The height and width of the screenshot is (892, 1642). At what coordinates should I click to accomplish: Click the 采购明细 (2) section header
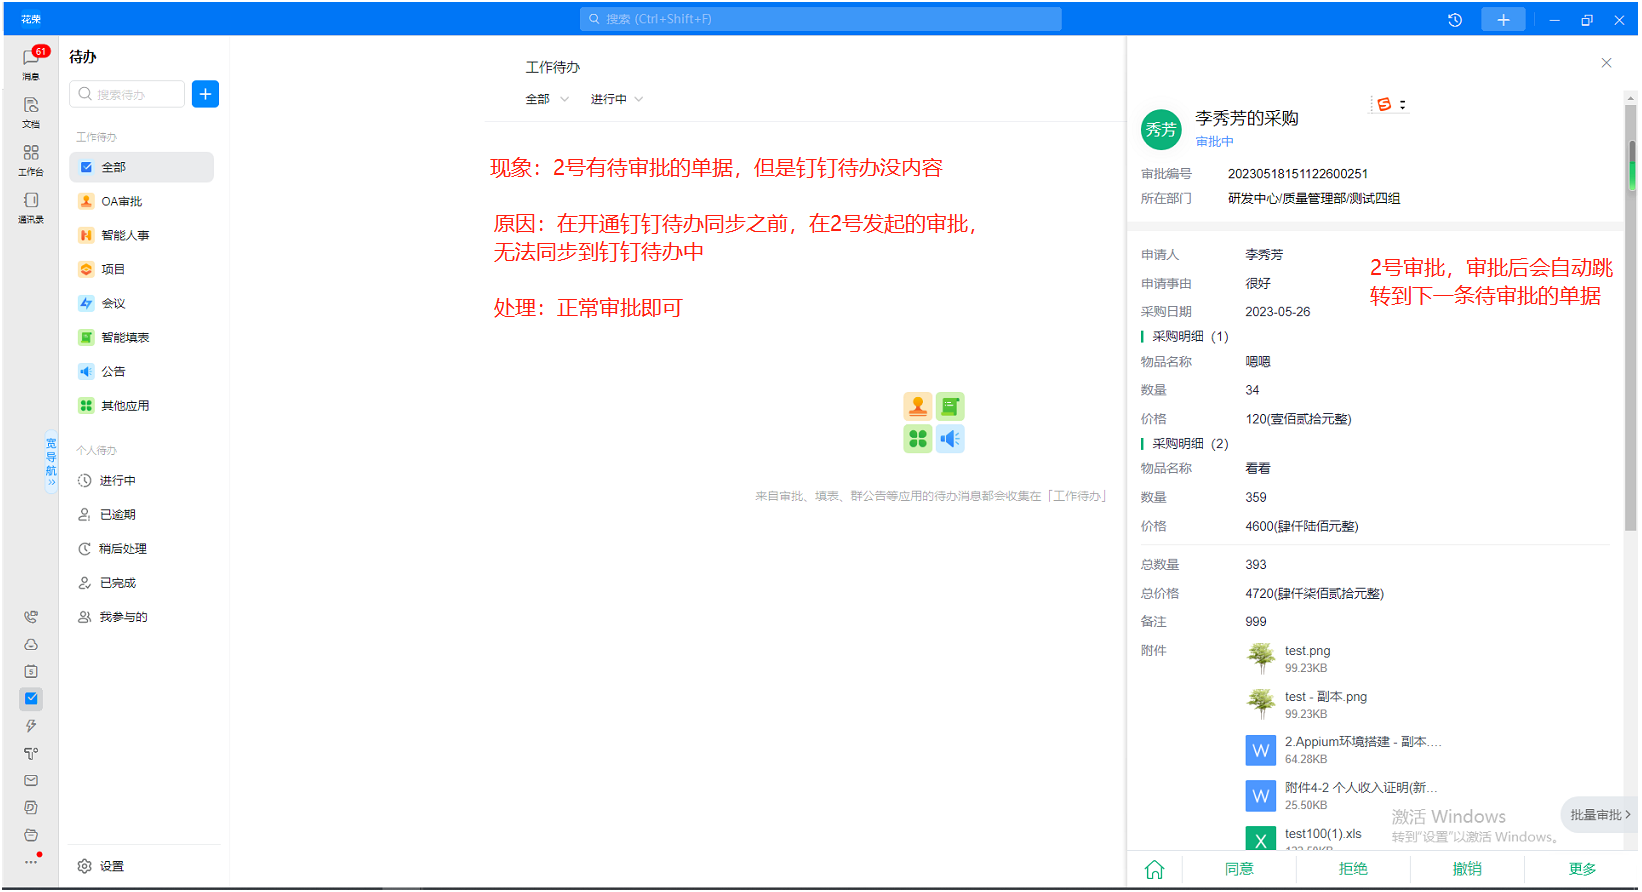click(x=1189, y=444)
